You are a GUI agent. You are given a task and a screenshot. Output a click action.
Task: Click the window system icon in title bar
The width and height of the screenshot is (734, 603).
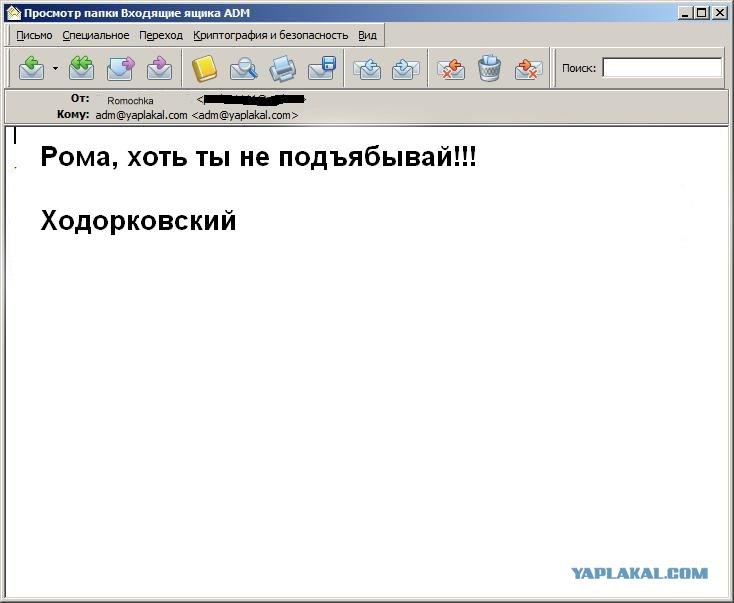[x=14, y=13]
